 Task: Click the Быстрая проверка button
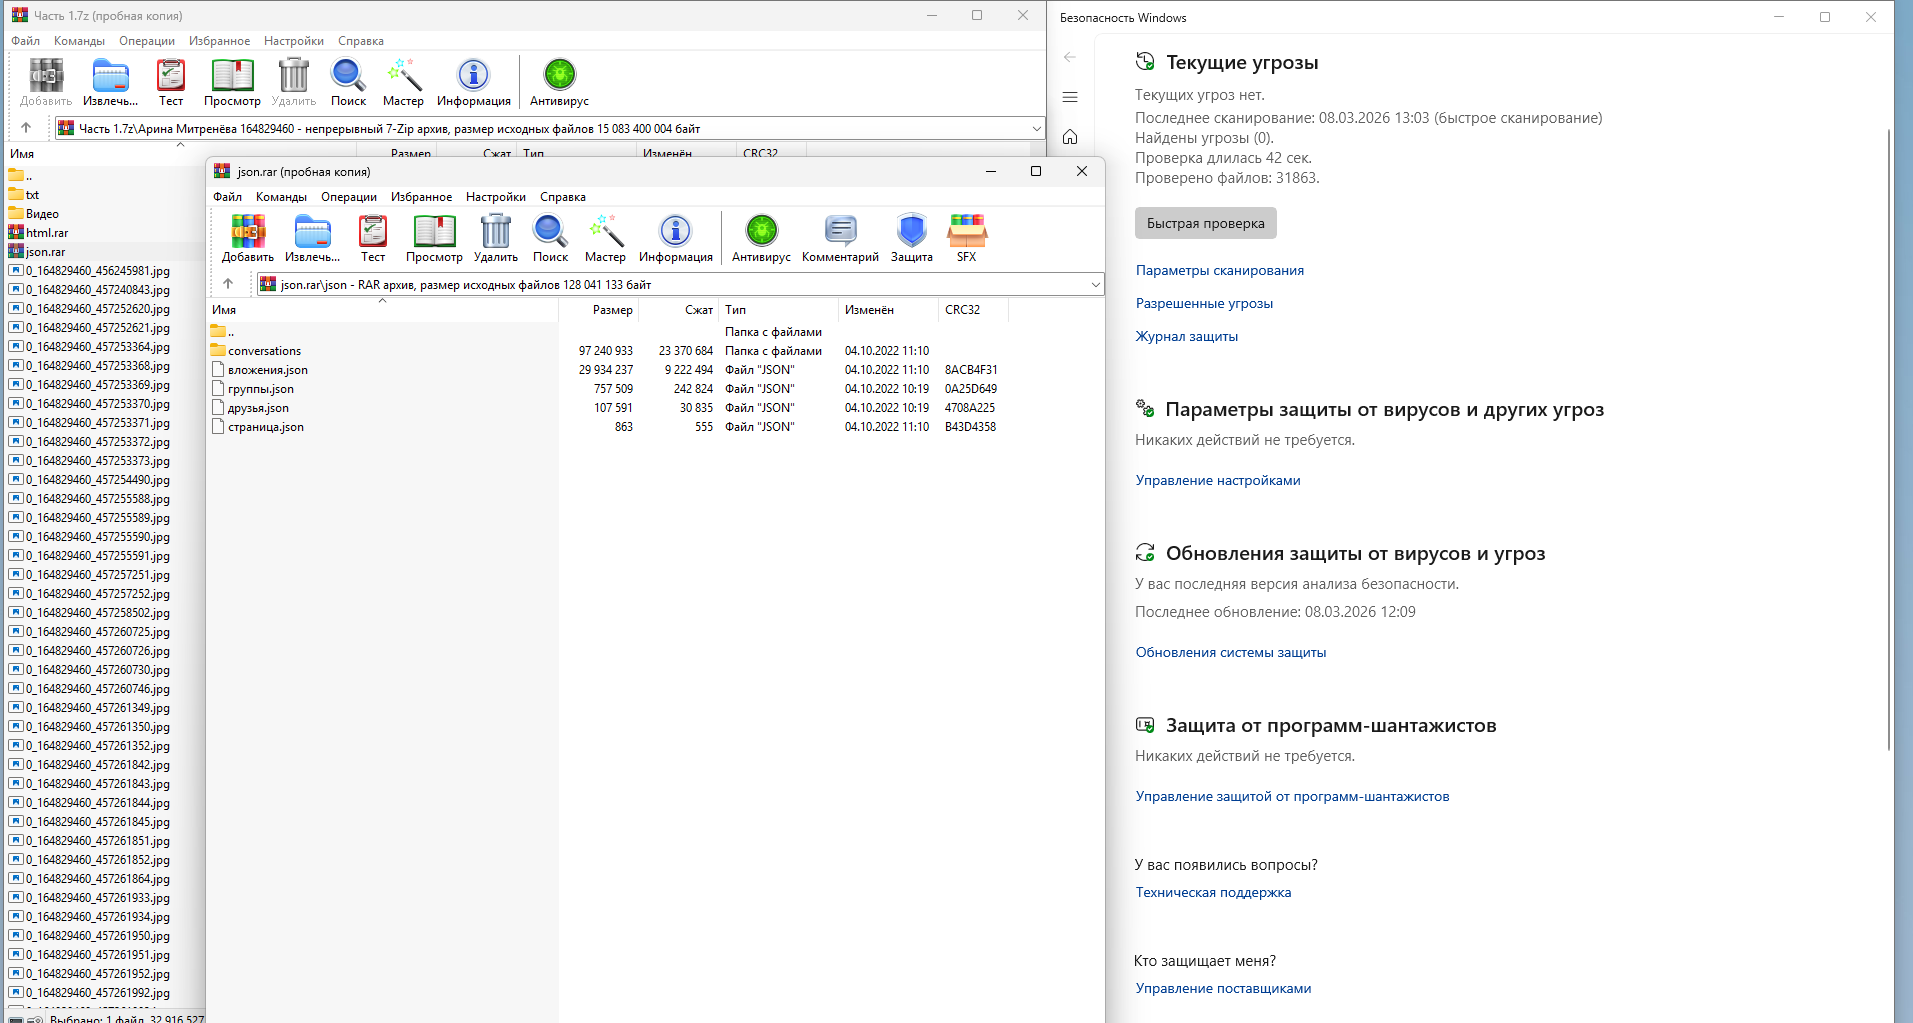click(x=1205, y=223)
